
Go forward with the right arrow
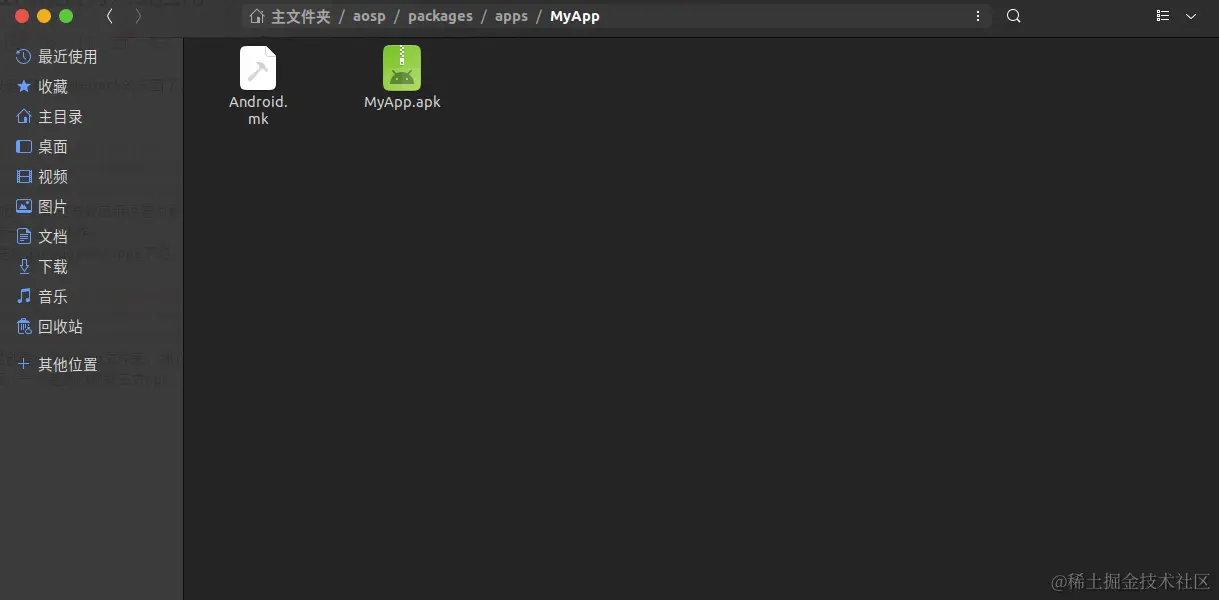point(138,16)
